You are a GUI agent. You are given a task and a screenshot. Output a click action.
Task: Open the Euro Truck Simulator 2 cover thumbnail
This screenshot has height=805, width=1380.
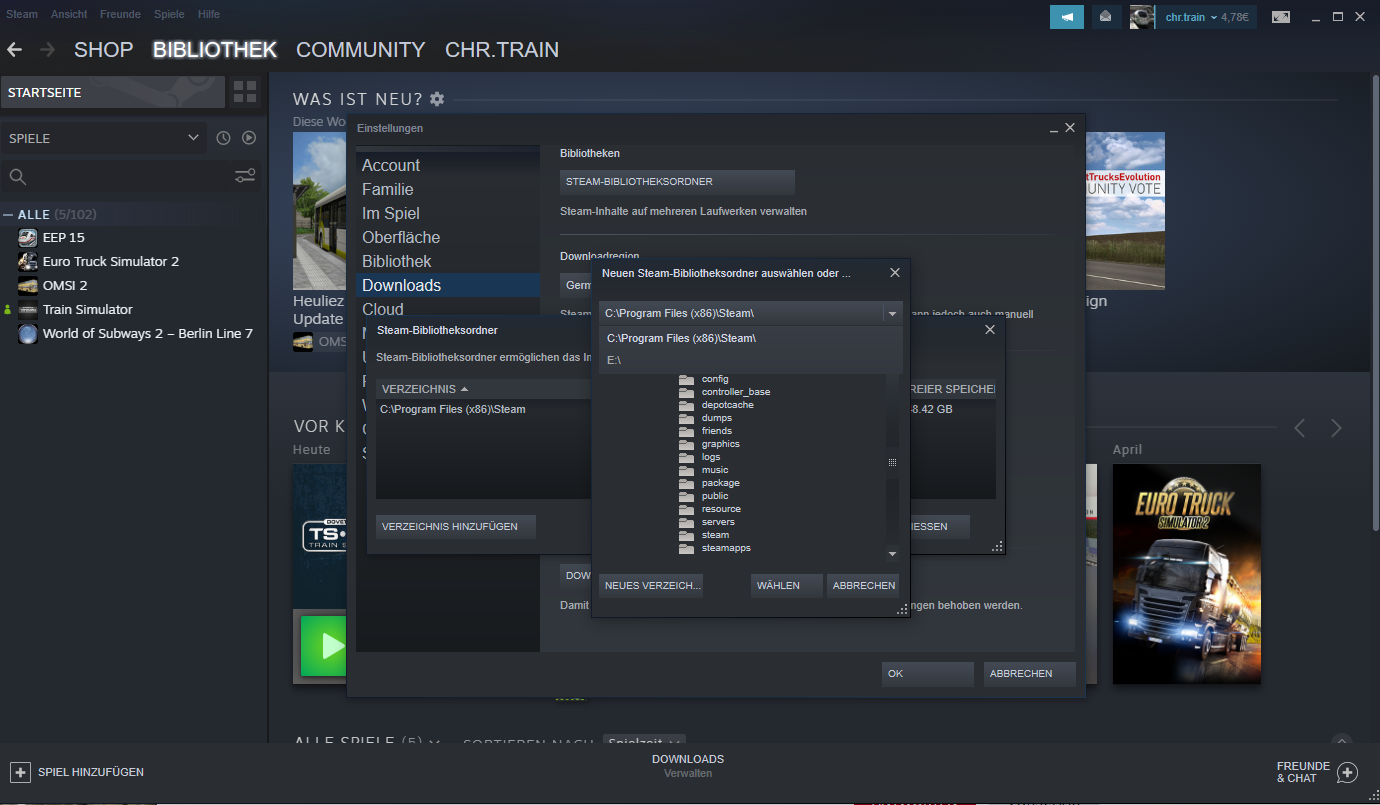click(1187, 574)
